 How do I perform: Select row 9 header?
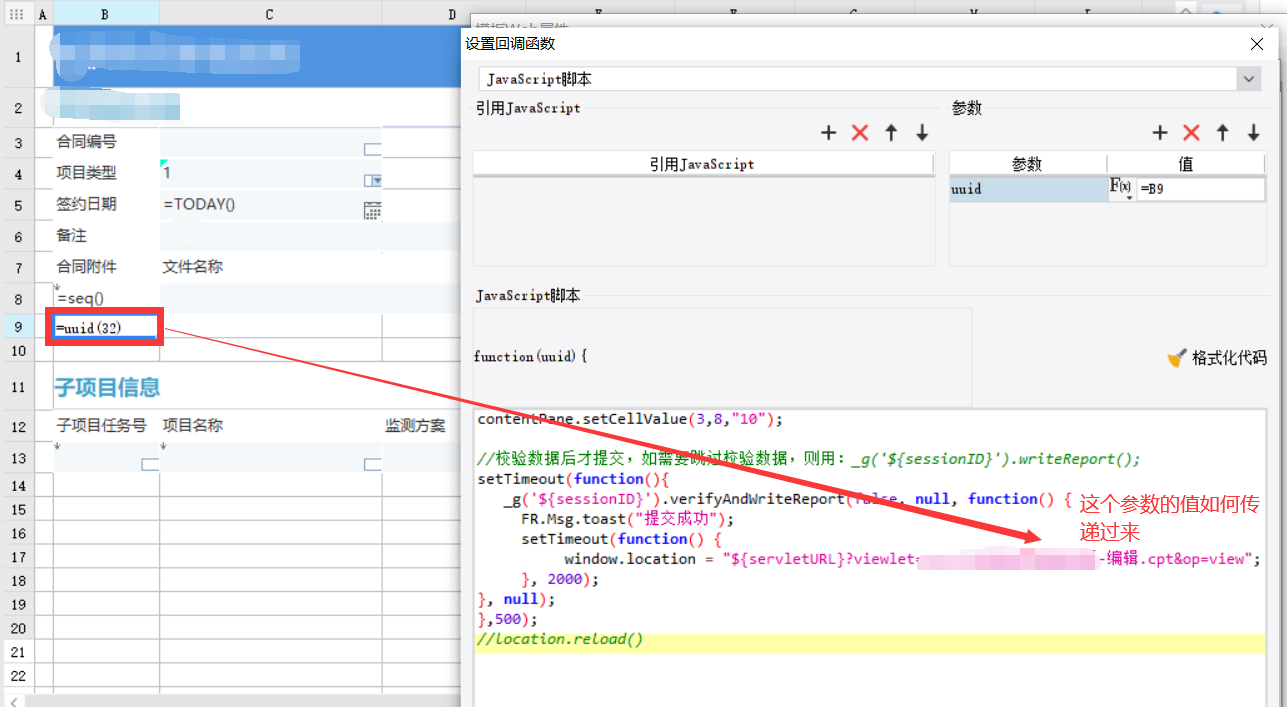[17, 327]
